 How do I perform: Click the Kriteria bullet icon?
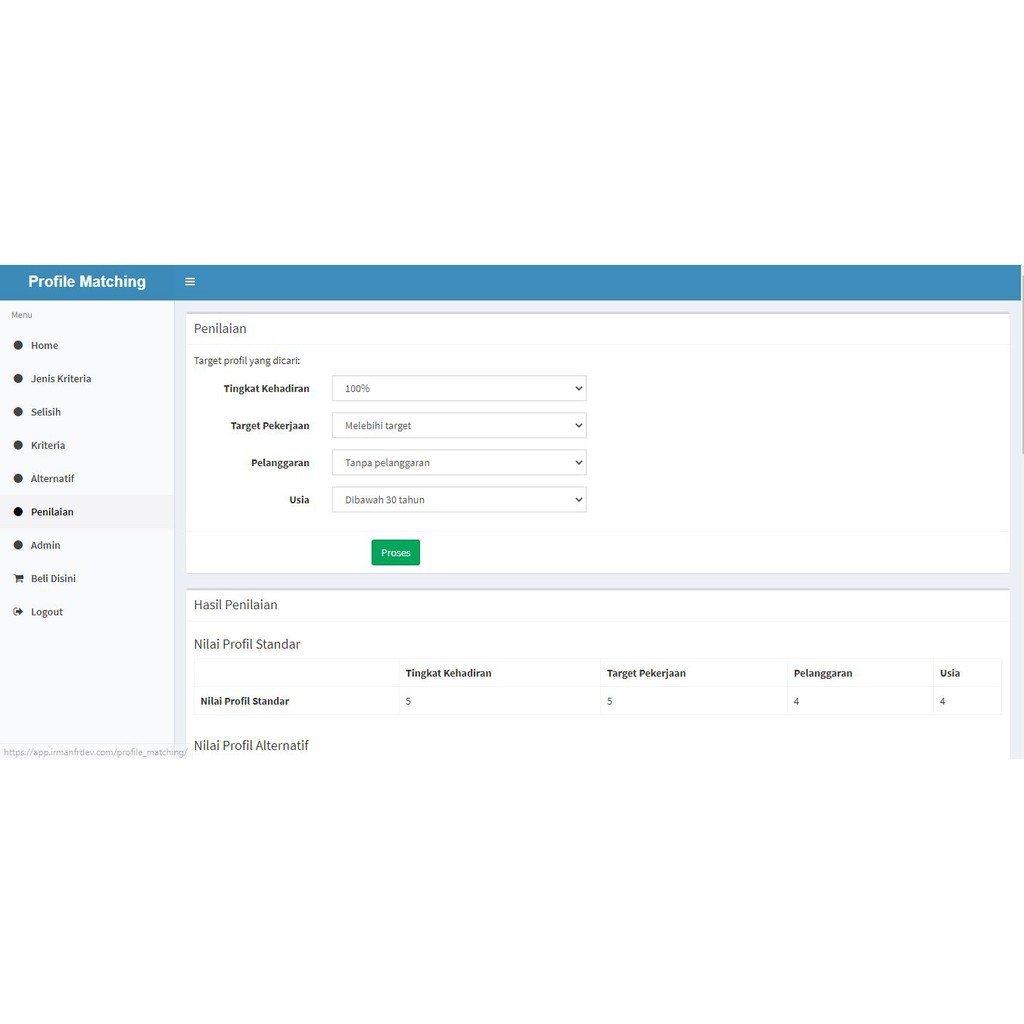(18, 445)
